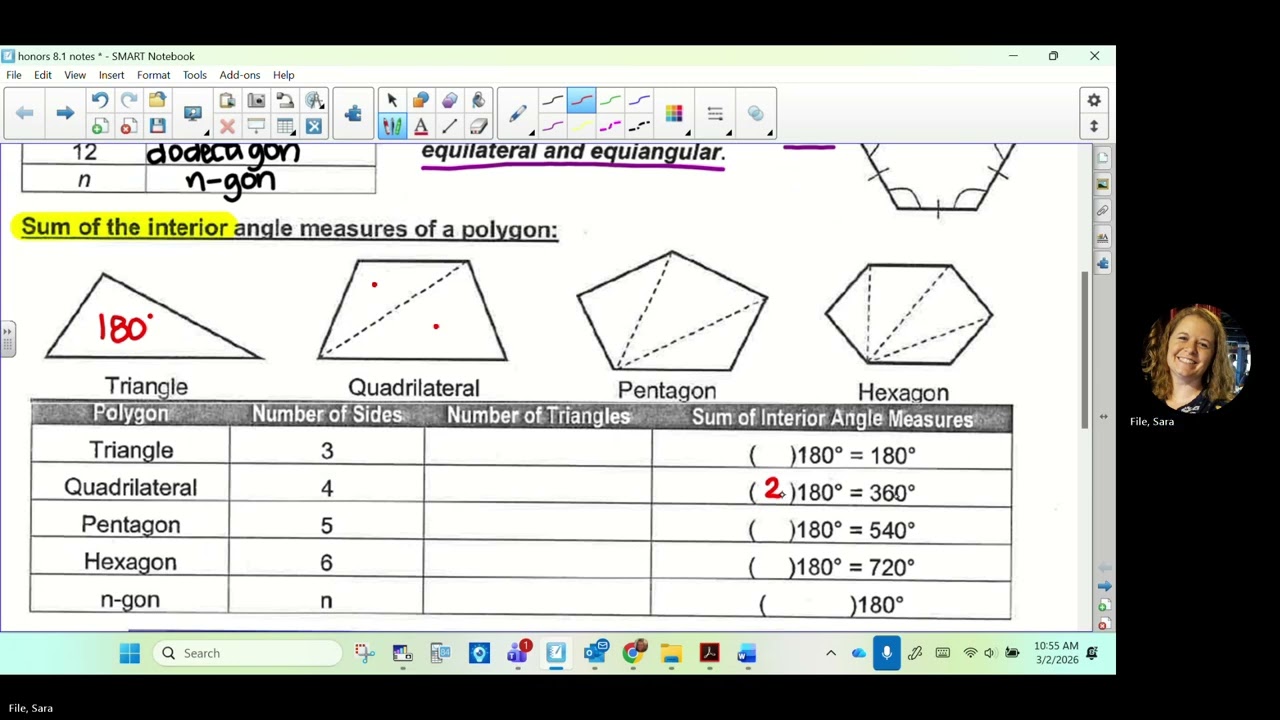This screenshot has height=720, width=1280.
Task: Open the document camera tool
Action: point(285,100)
